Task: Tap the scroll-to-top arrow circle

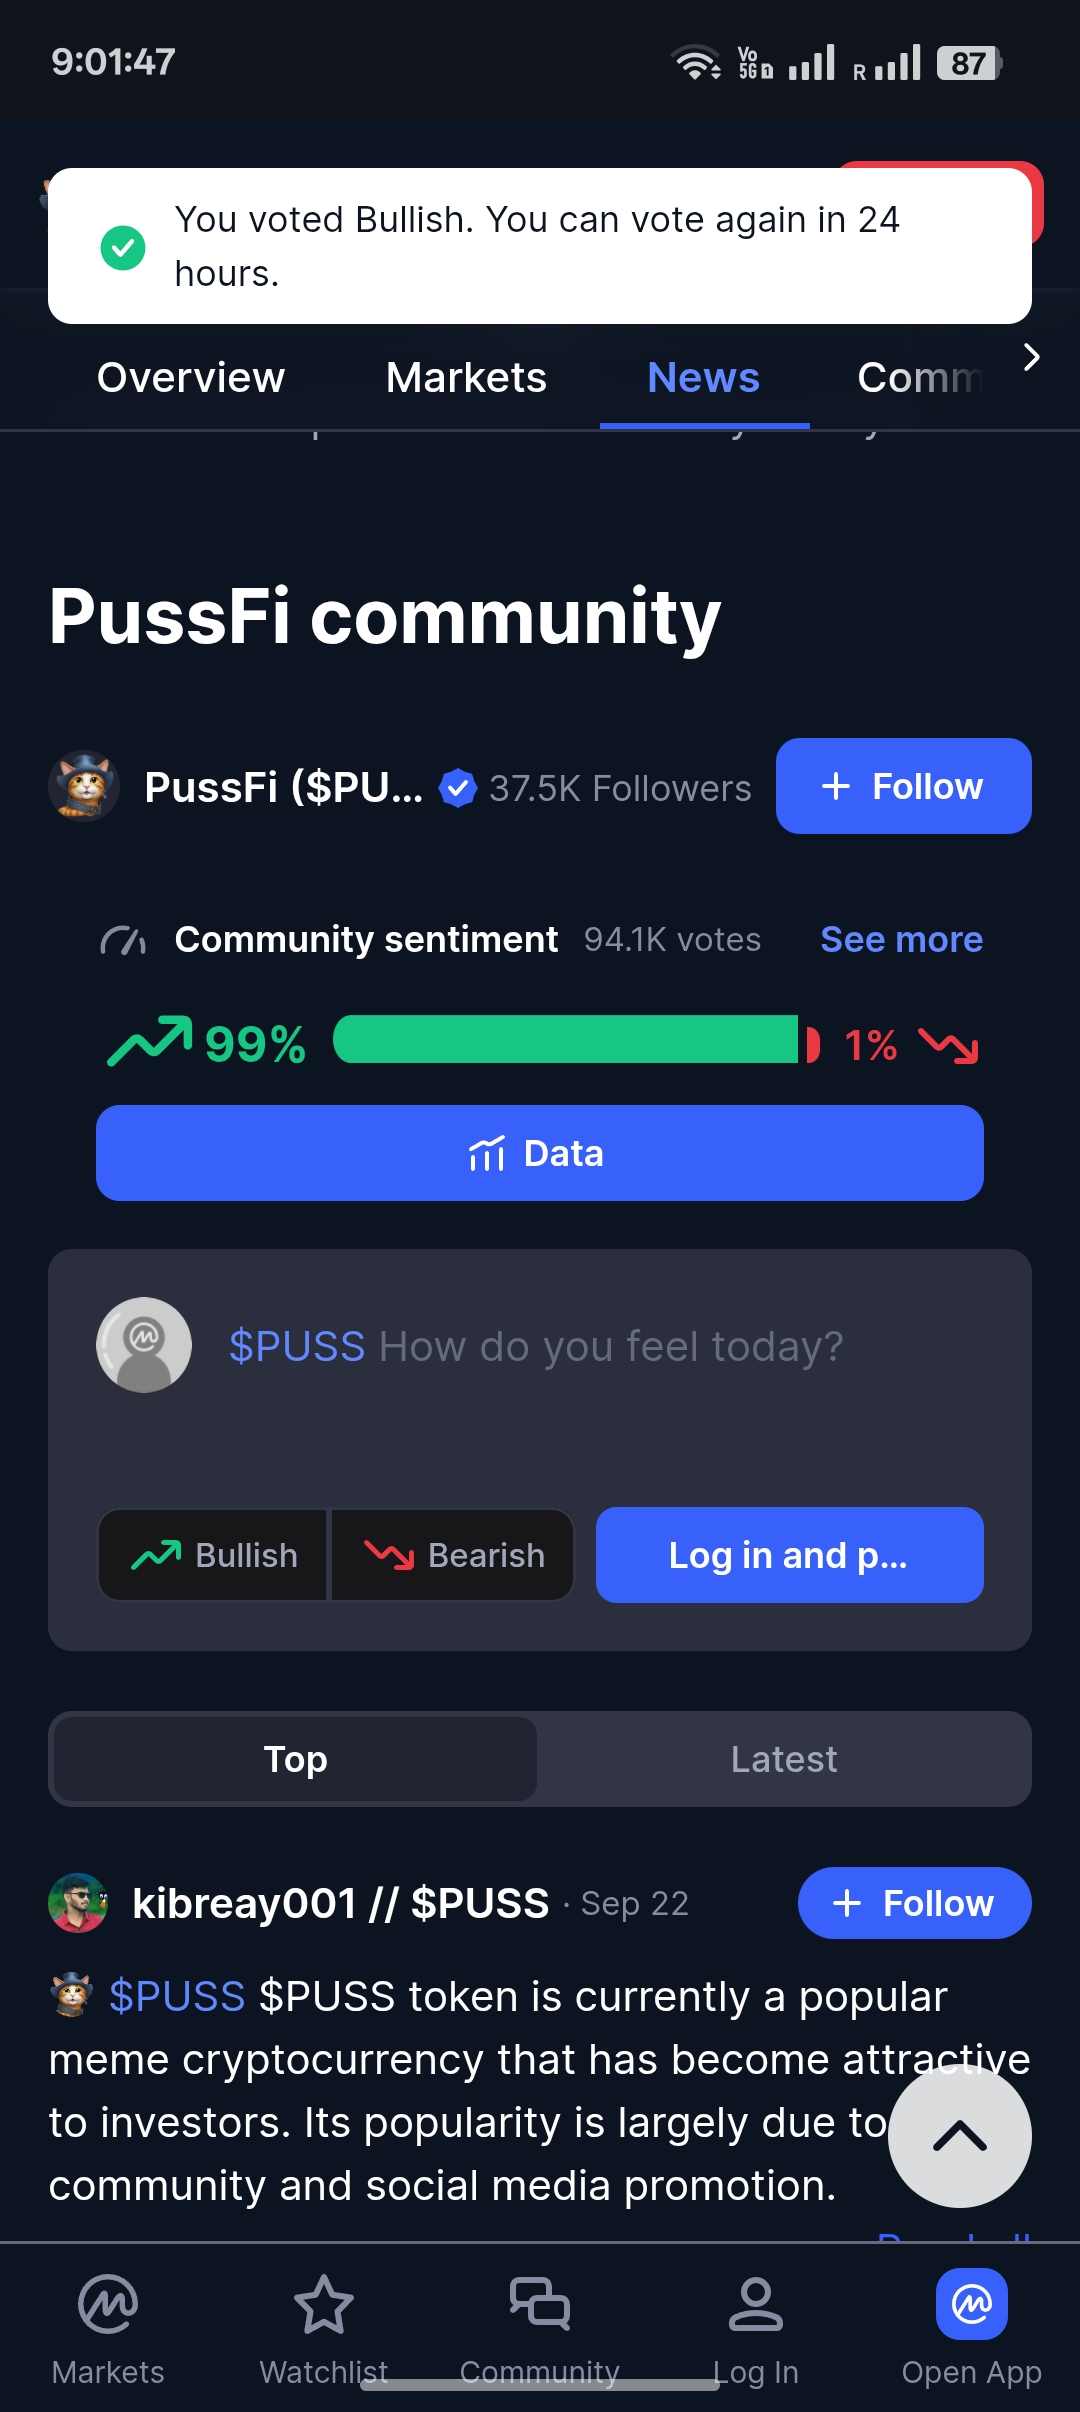Action: 960,2136
